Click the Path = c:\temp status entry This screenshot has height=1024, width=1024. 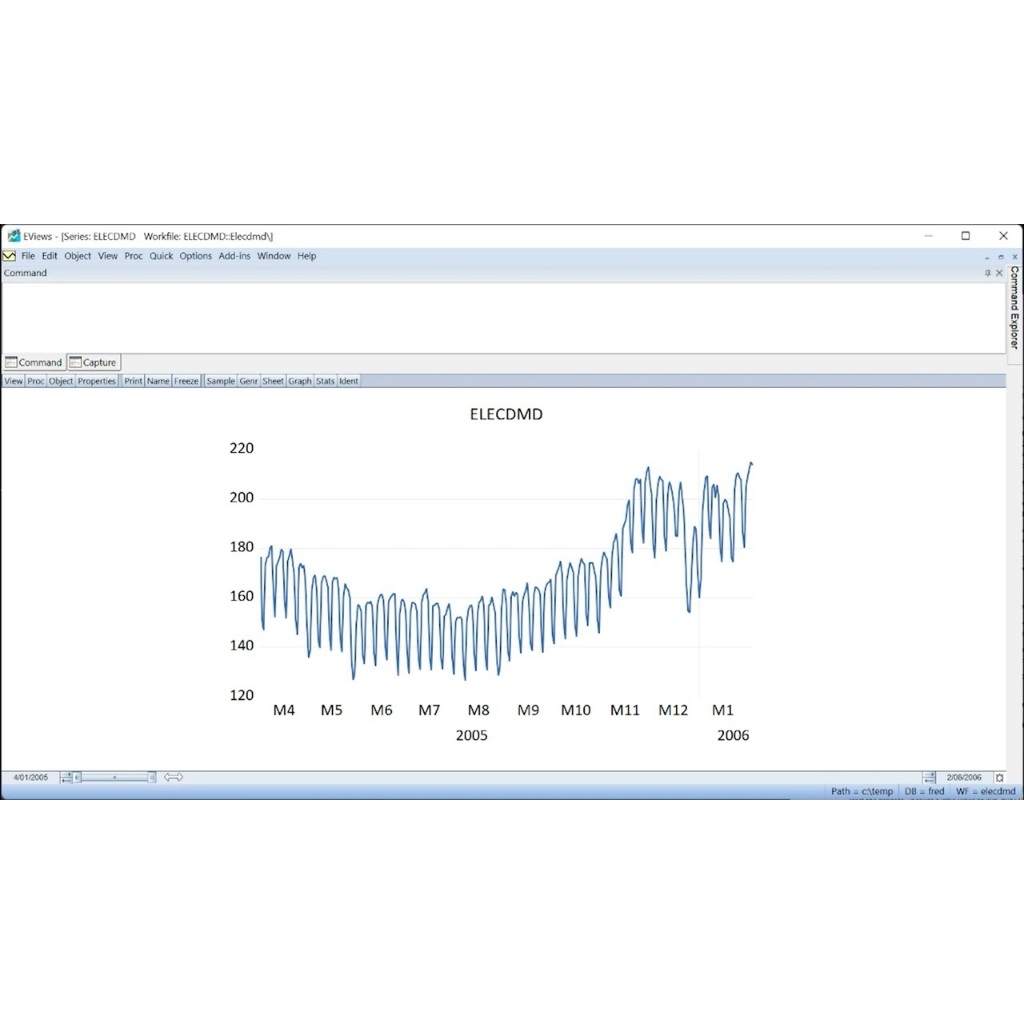coord(861,792)
